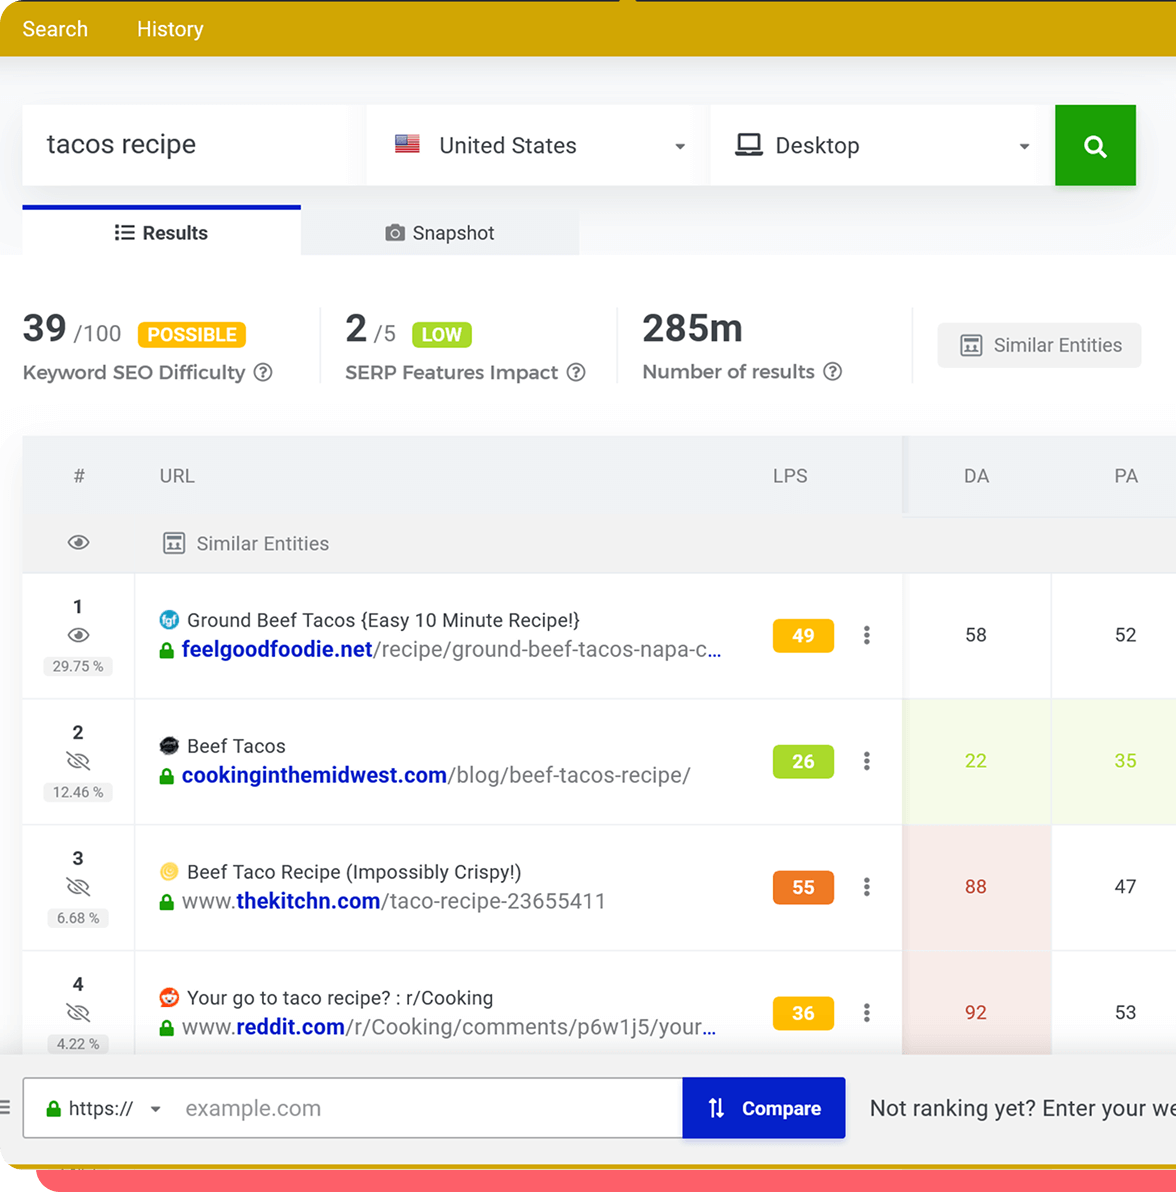Click the Similar Entities button
The height and width of the screenshot is (1192, 1176).
coord(1039,345)
